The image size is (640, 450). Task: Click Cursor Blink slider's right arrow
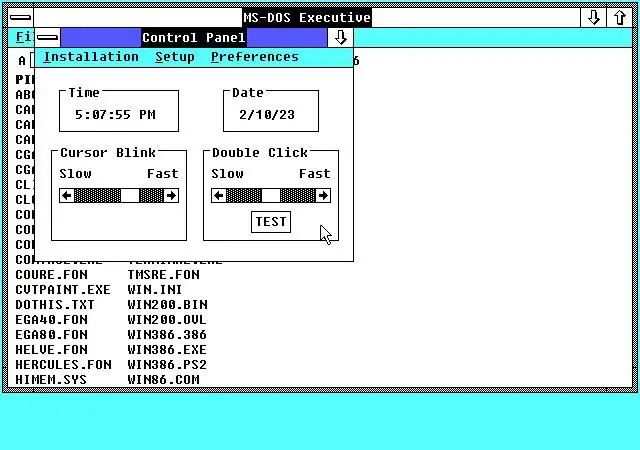(171, 196)
